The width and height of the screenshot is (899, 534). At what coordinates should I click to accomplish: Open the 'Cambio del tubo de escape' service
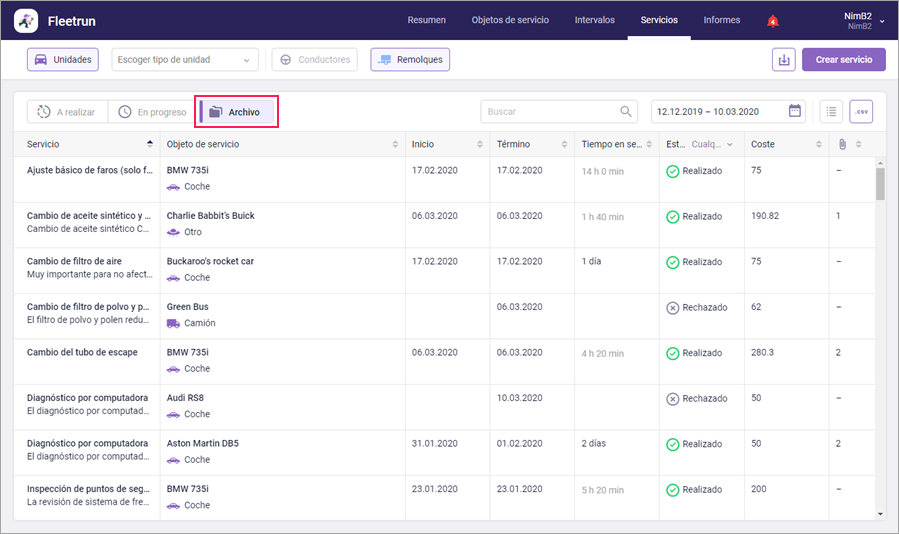pos(82,353)
